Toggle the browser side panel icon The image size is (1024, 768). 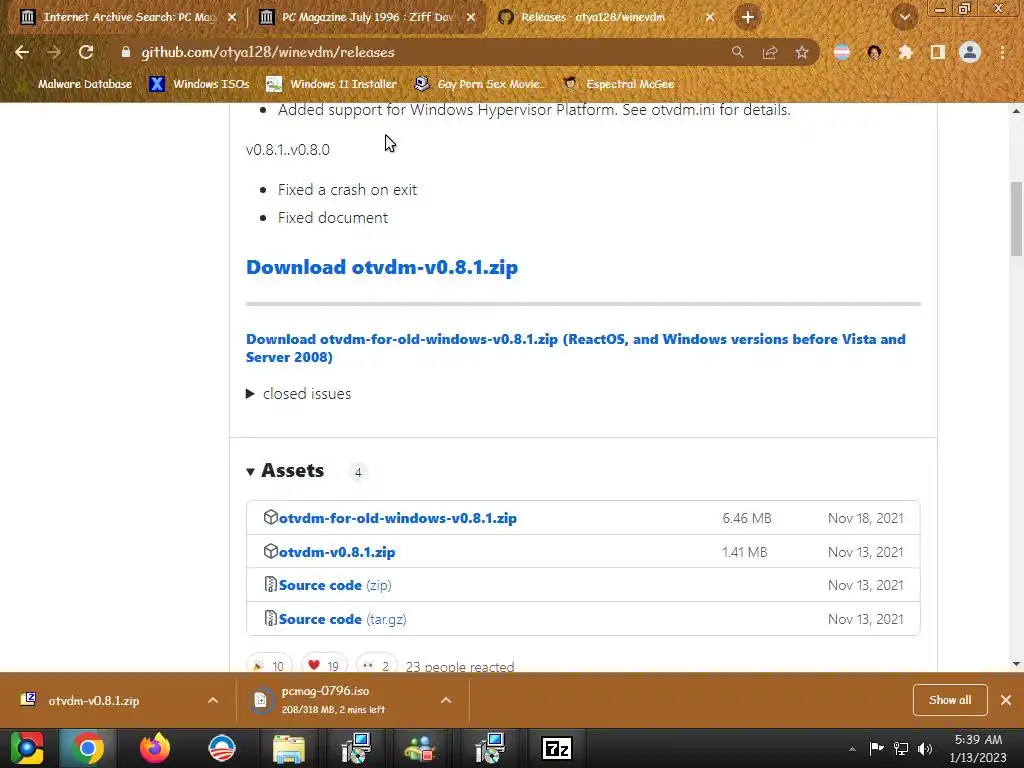(x=938, y=52)
